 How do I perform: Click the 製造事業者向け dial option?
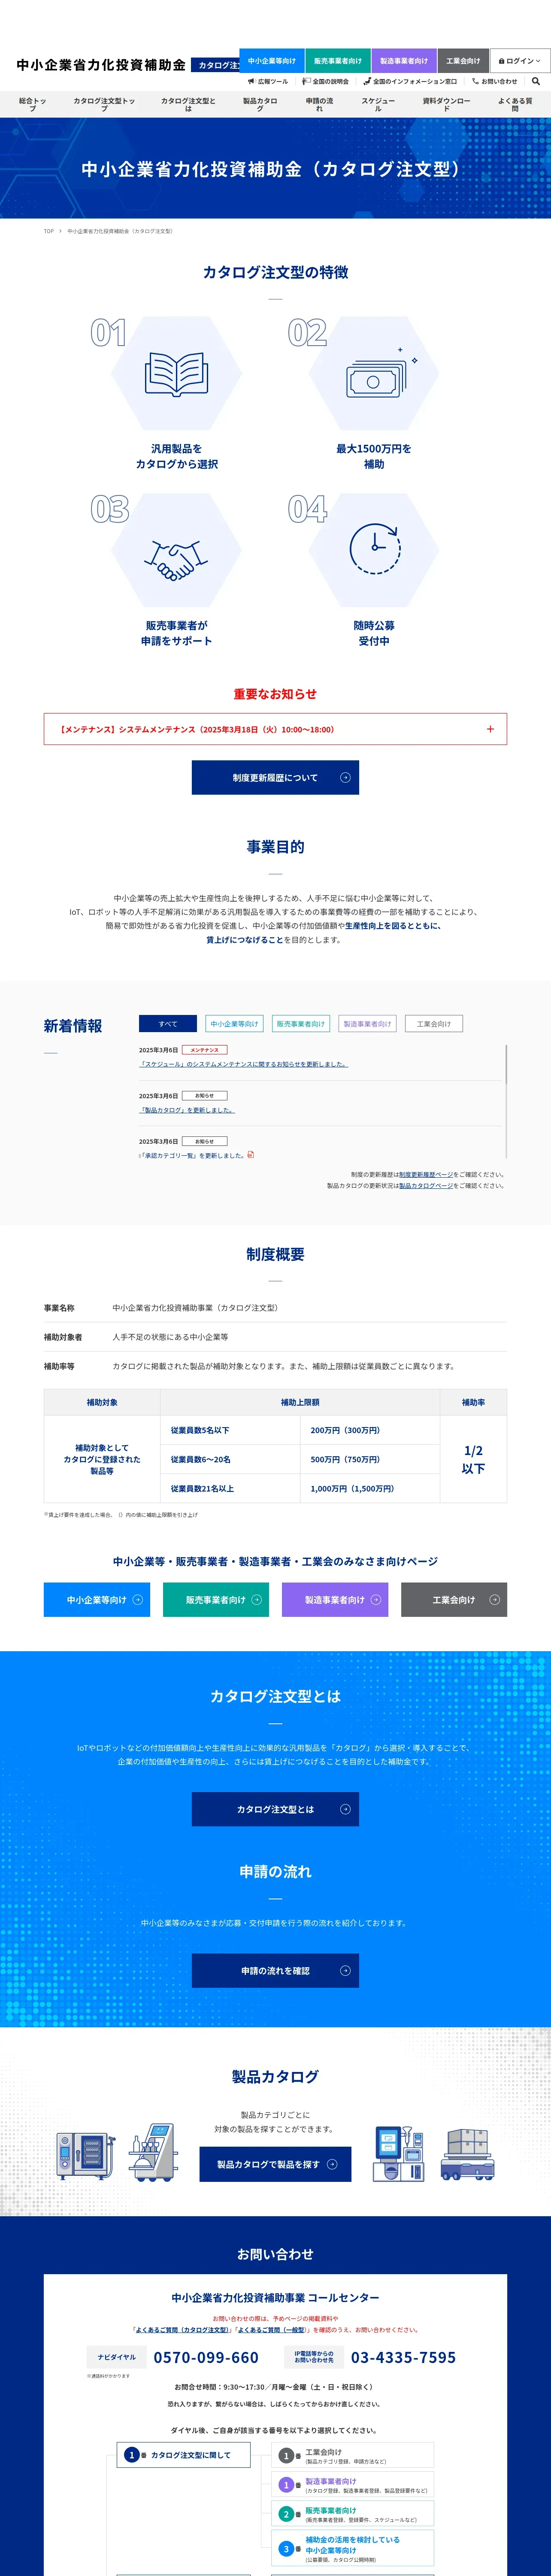[353, 2484]
